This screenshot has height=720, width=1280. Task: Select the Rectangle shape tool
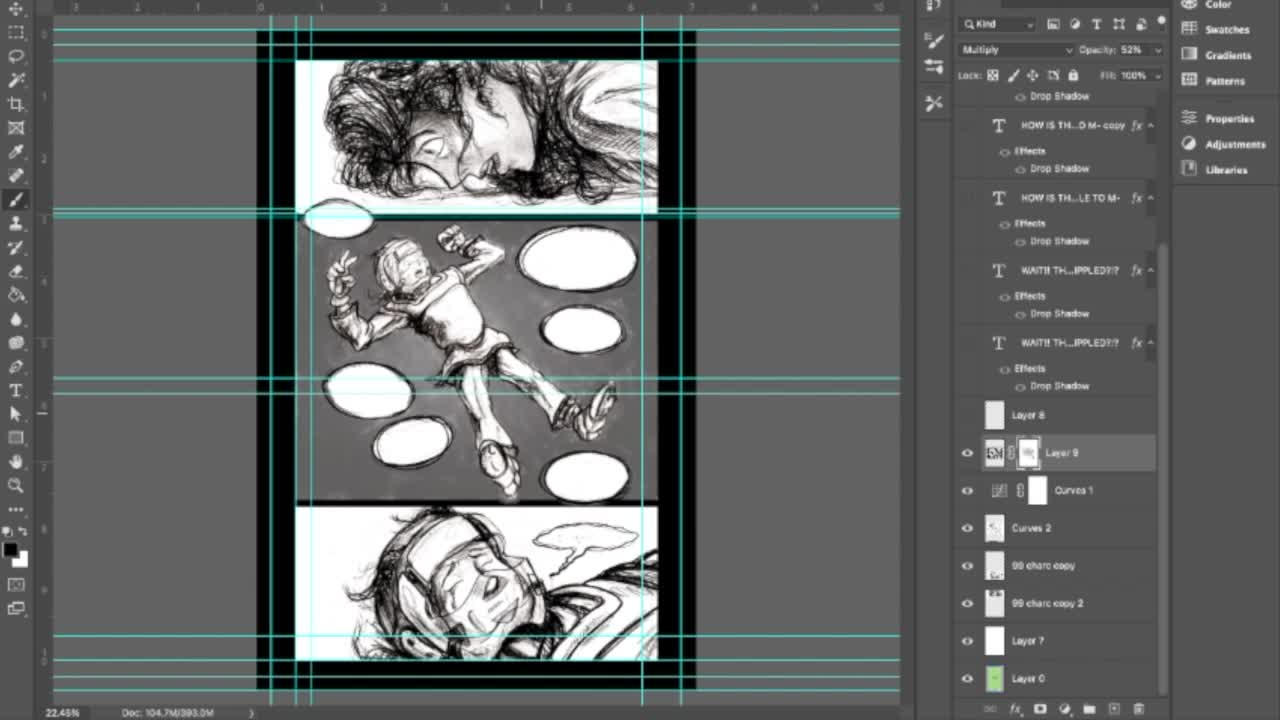tap(16, 438)
